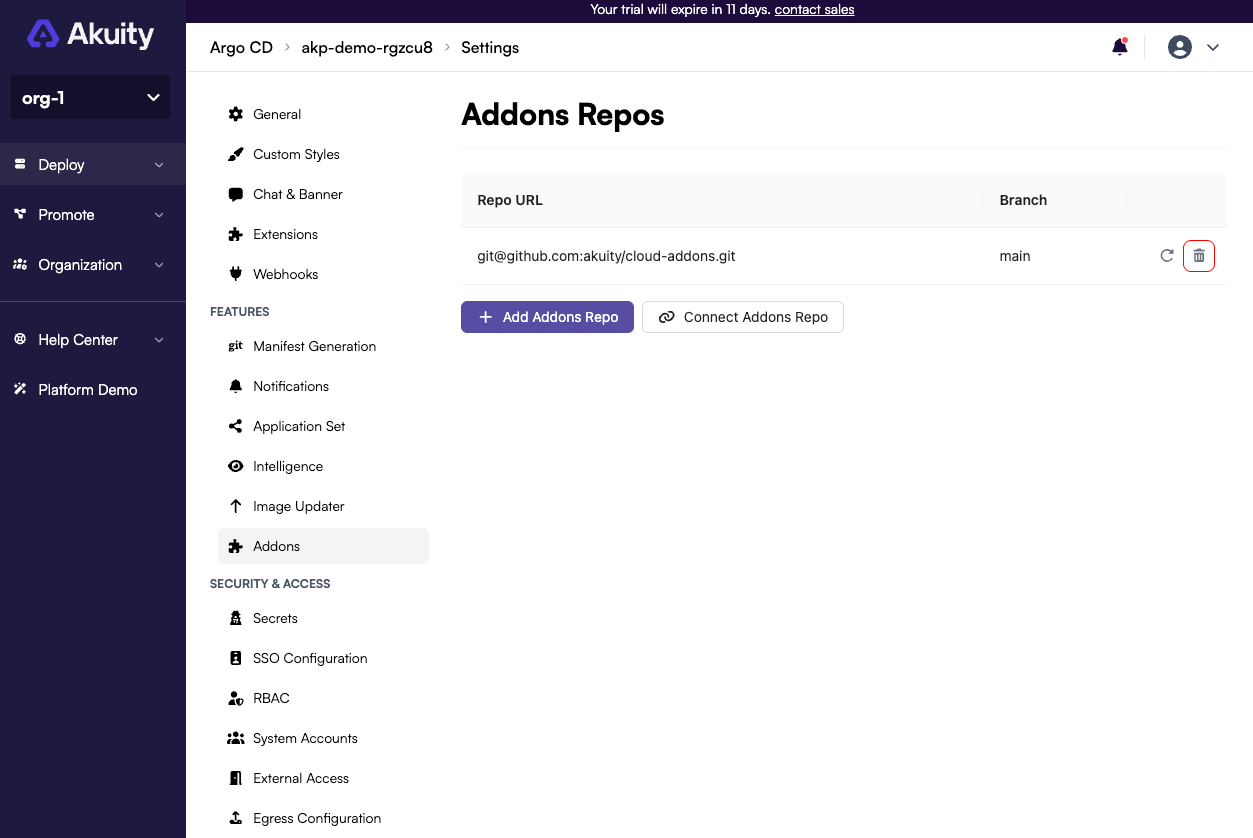Refresh the cloud-addons repo
Screen dimensions: 1253x838
[x=1166, y=256]
